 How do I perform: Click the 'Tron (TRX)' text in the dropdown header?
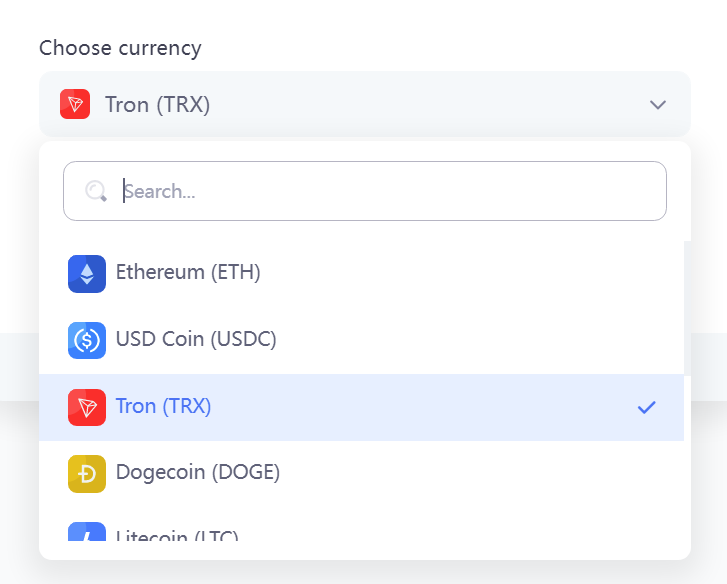158,104
